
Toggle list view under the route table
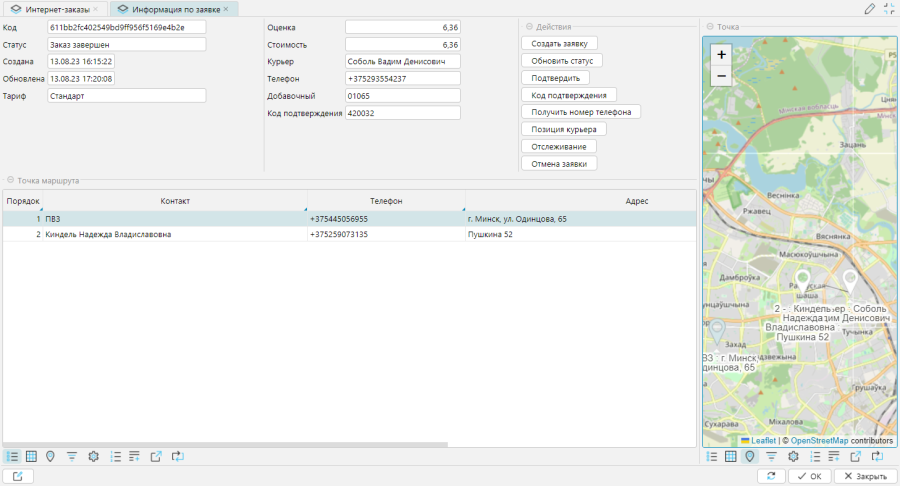13,456
